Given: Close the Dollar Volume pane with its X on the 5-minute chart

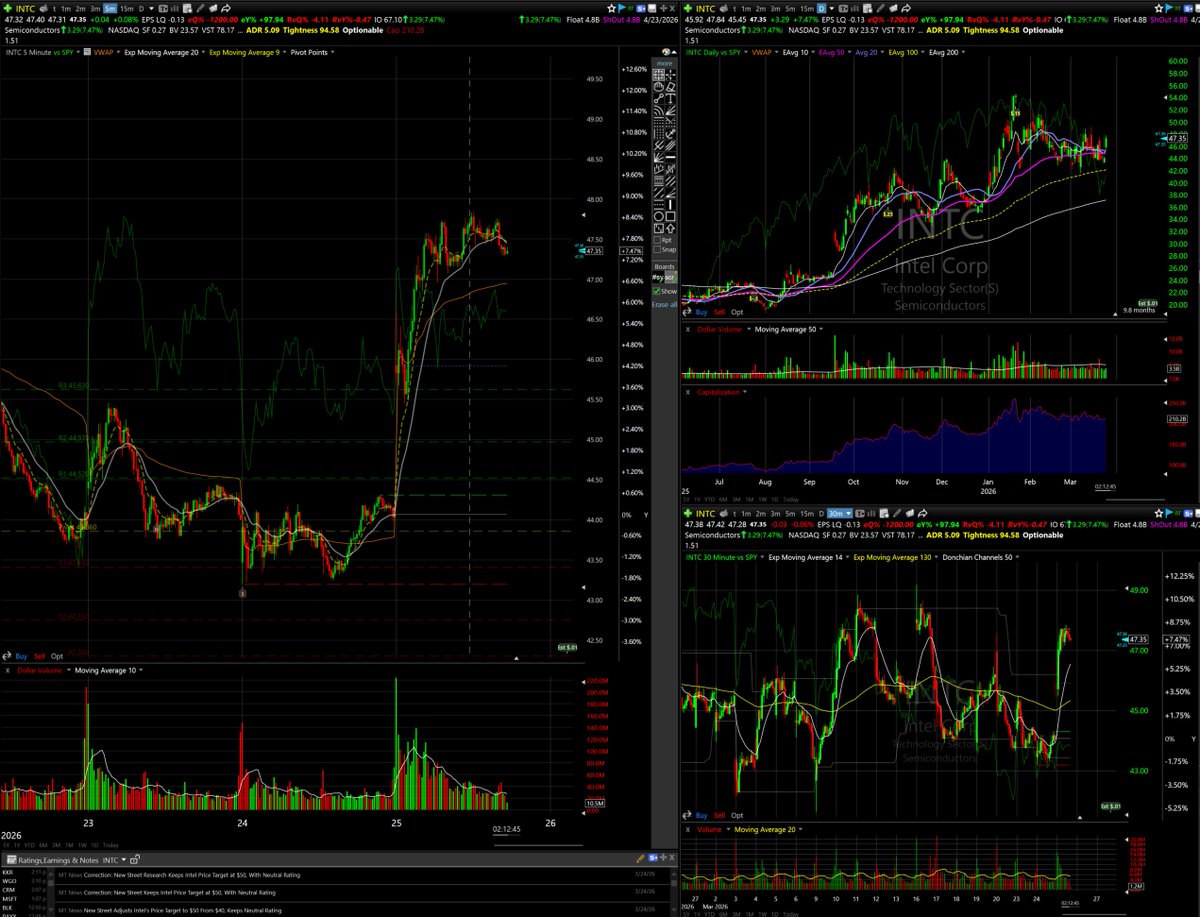Looking at the screenshot, I should pos(7,670).
